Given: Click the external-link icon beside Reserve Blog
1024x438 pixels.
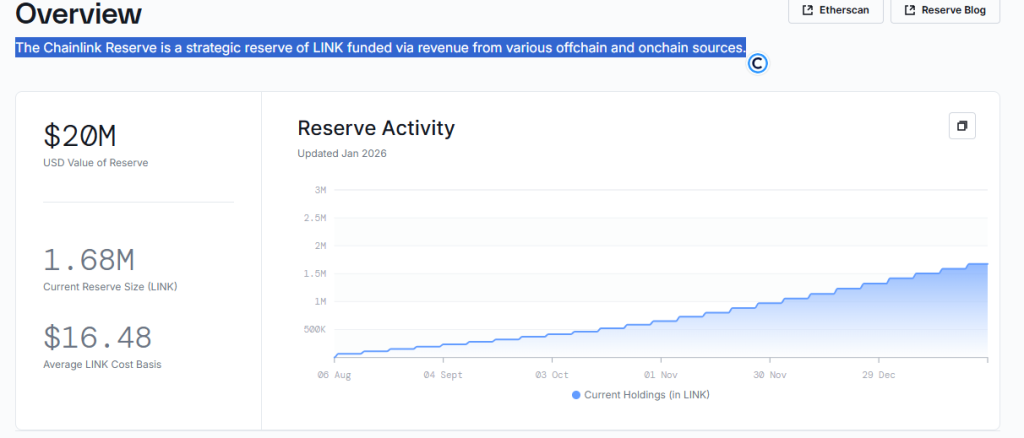Looking at the screenshot, I should pyautogui.click(x=909, y=11).
